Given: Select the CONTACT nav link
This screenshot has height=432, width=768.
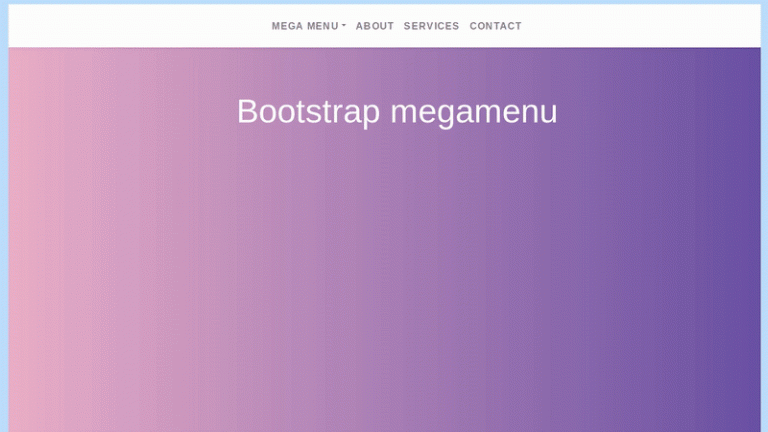Looking at the screenshot, I should click(495, 26).
